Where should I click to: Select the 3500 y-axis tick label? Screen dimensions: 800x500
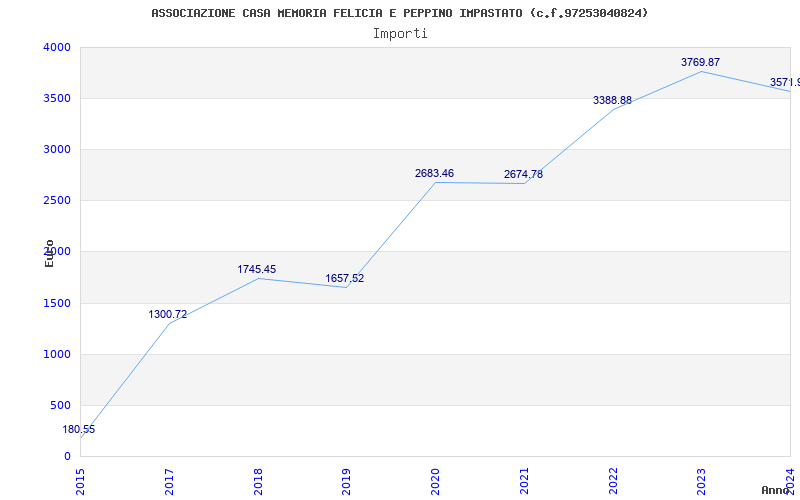(57, 98)
